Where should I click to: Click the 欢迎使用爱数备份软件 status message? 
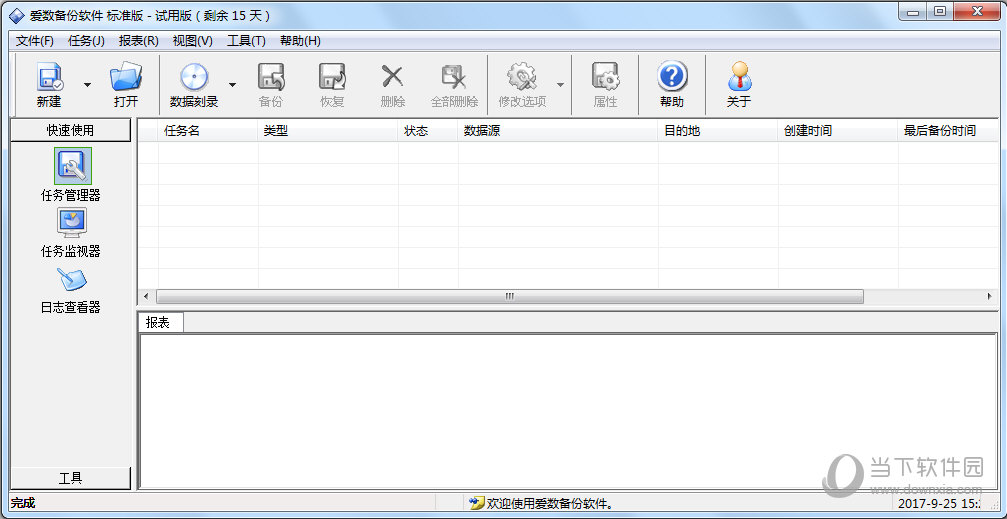pyautogui.click(x=550, y=504)
